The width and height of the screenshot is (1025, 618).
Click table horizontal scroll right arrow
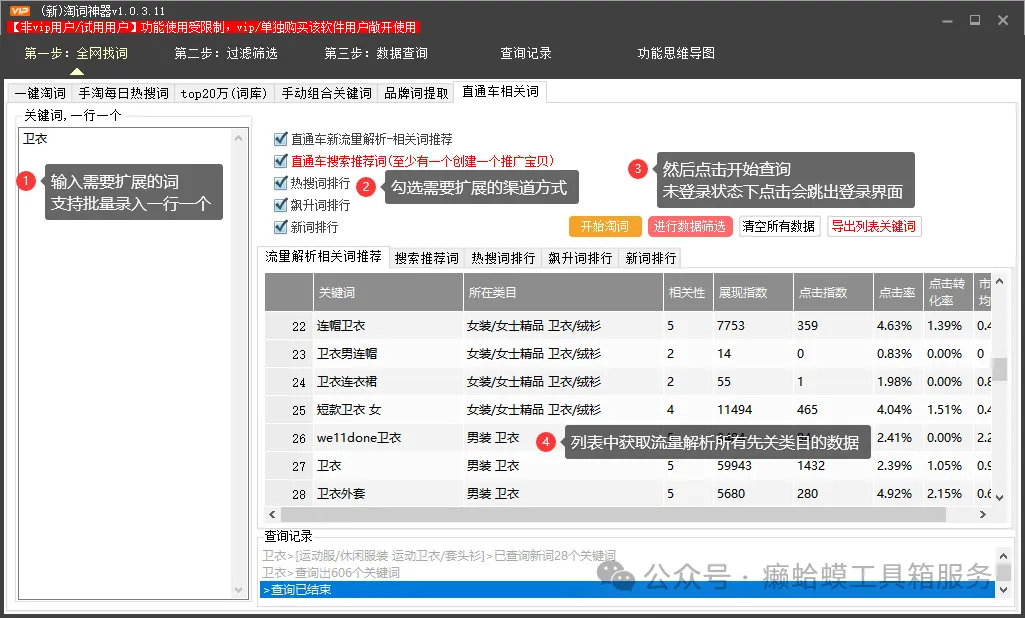983,515
